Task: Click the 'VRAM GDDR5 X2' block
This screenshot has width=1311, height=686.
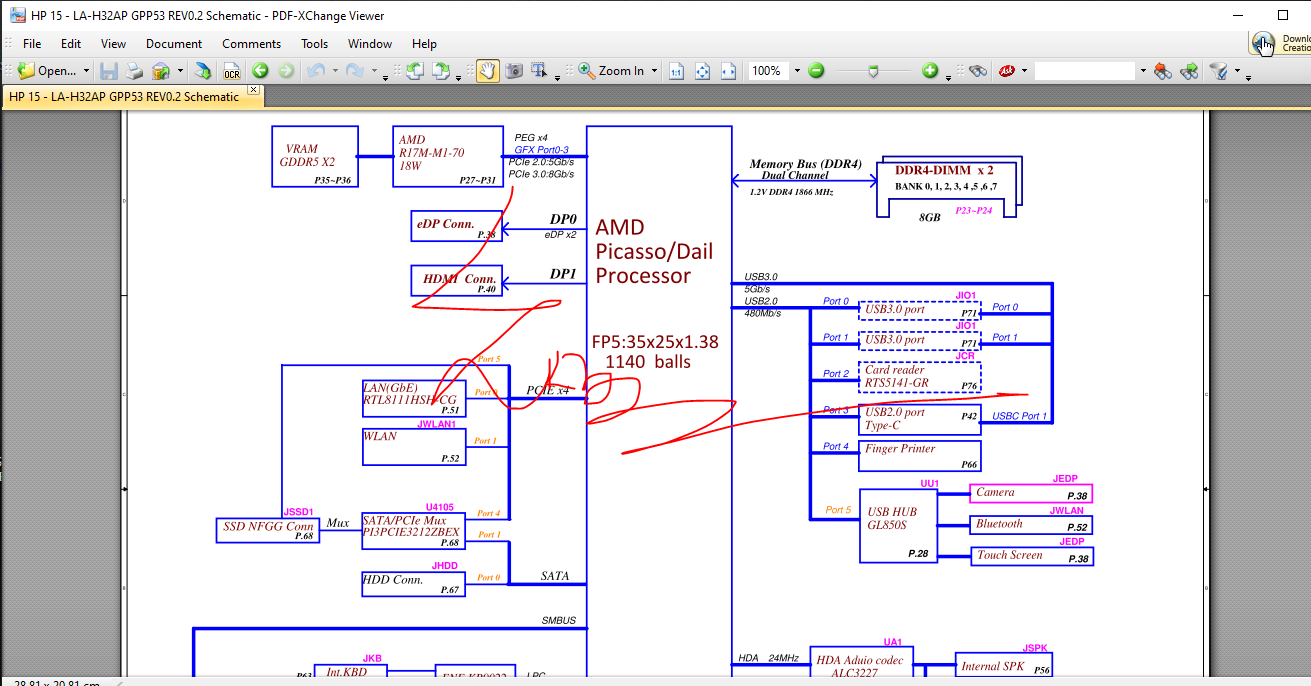Action: coord(314,156)
